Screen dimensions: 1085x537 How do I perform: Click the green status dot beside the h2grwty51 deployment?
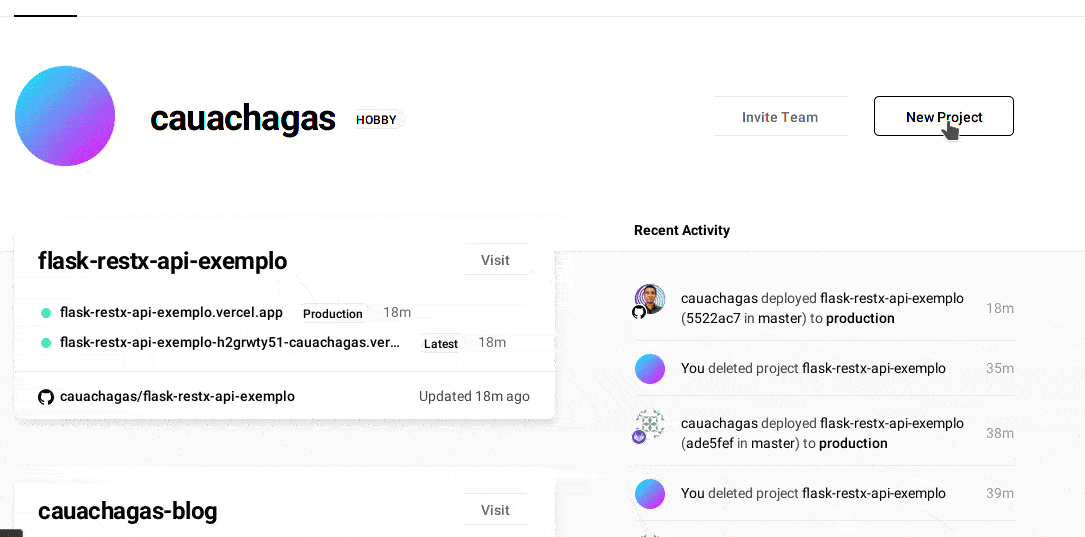[45, 343]
